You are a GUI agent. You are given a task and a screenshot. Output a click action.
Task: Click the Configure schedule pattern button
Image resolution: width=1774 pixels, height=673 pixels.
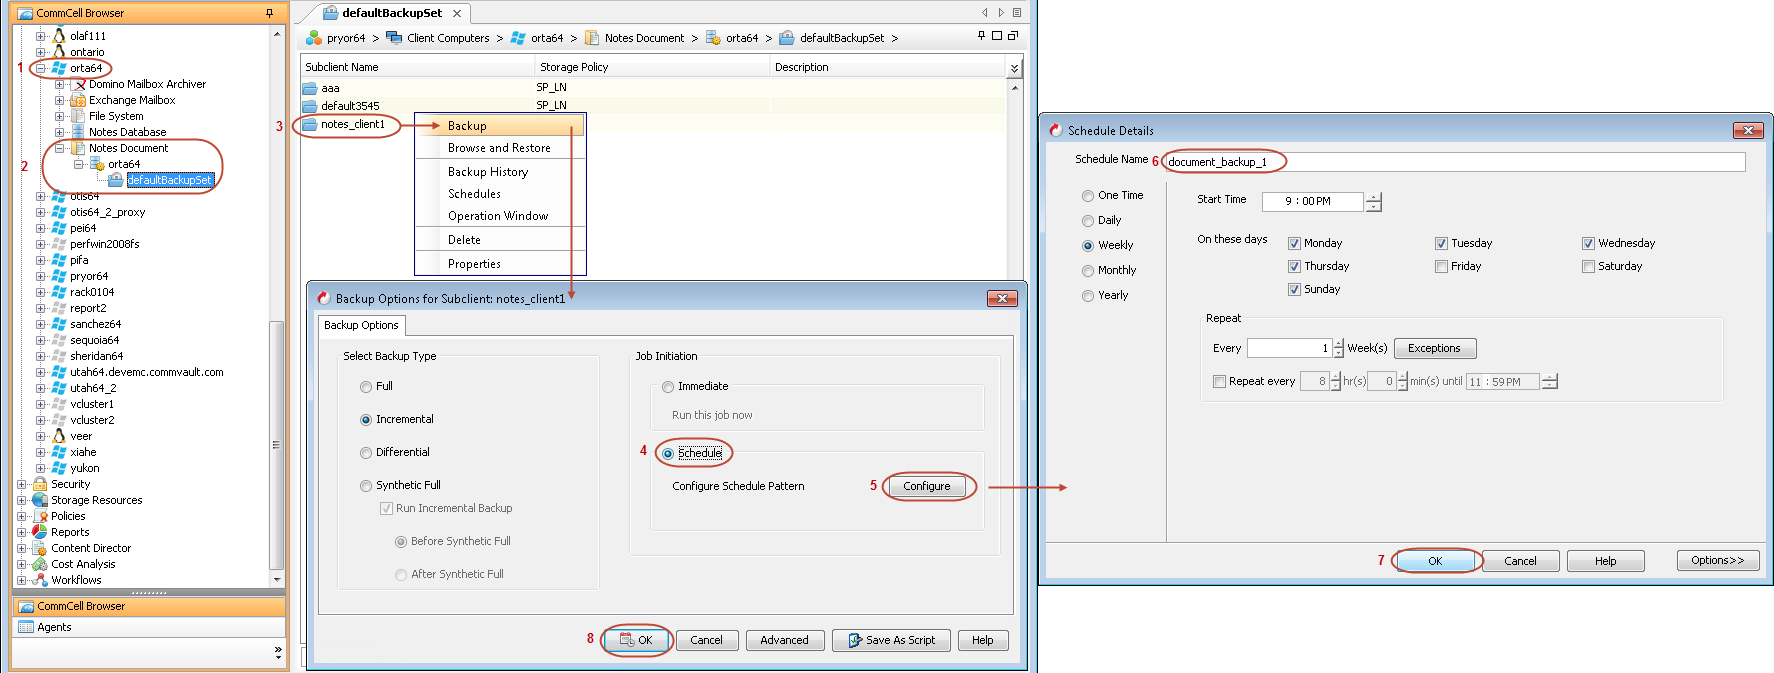click(x=926, y=486)
